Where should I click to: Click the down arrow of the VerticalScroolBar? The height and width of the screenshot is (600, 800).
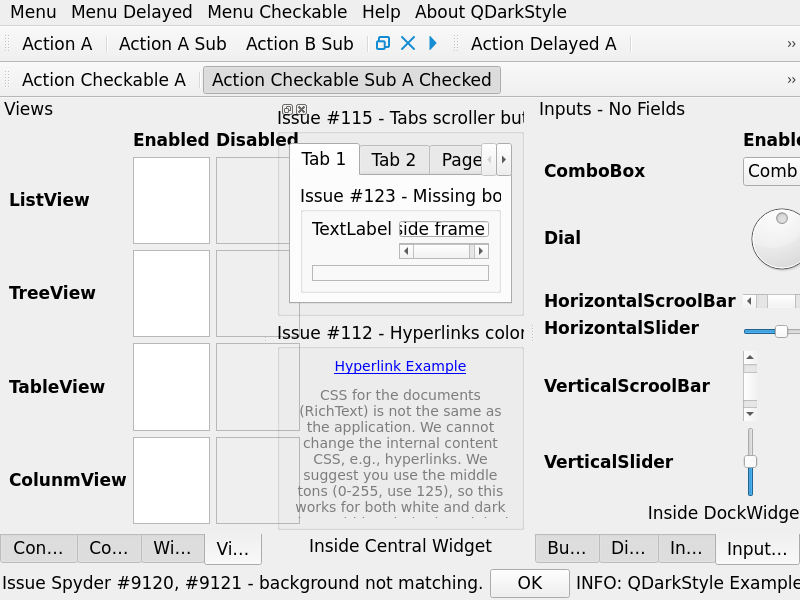pyautogui.click(x=750, y=412)
